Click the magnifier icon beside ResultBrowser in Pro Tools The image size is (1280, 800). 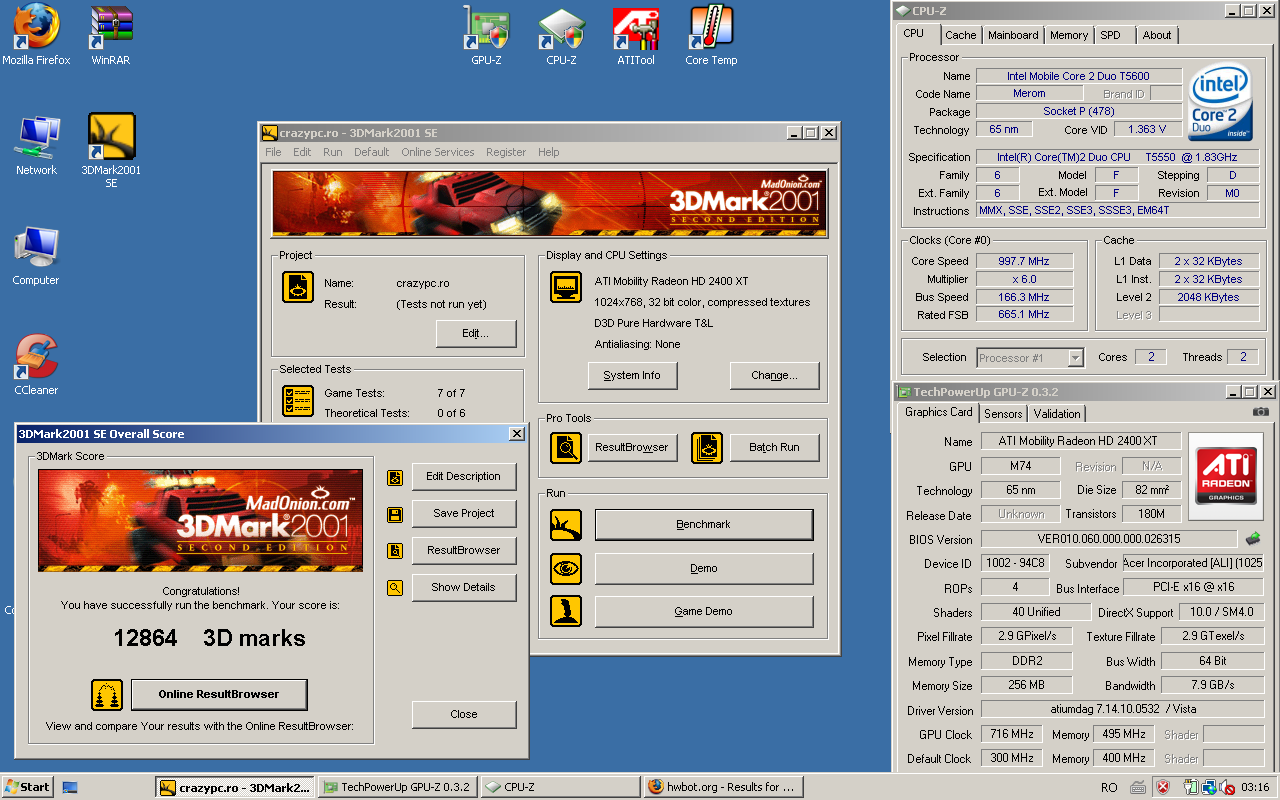[x=566, y=447]
